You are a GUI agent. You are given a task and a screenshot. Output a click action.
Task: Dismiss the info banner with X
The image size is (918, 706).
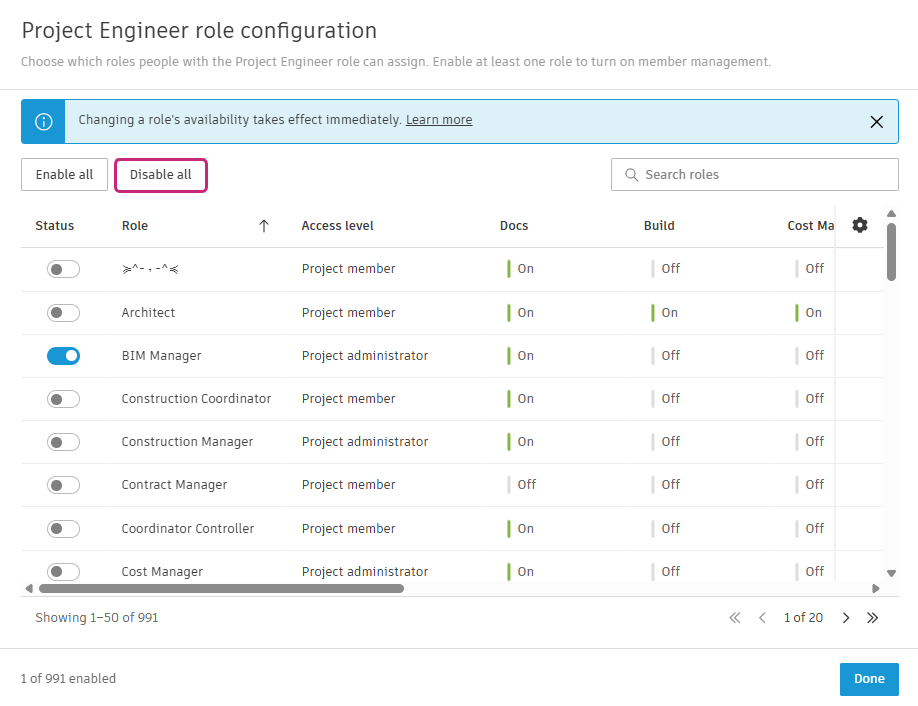[876, 122]
